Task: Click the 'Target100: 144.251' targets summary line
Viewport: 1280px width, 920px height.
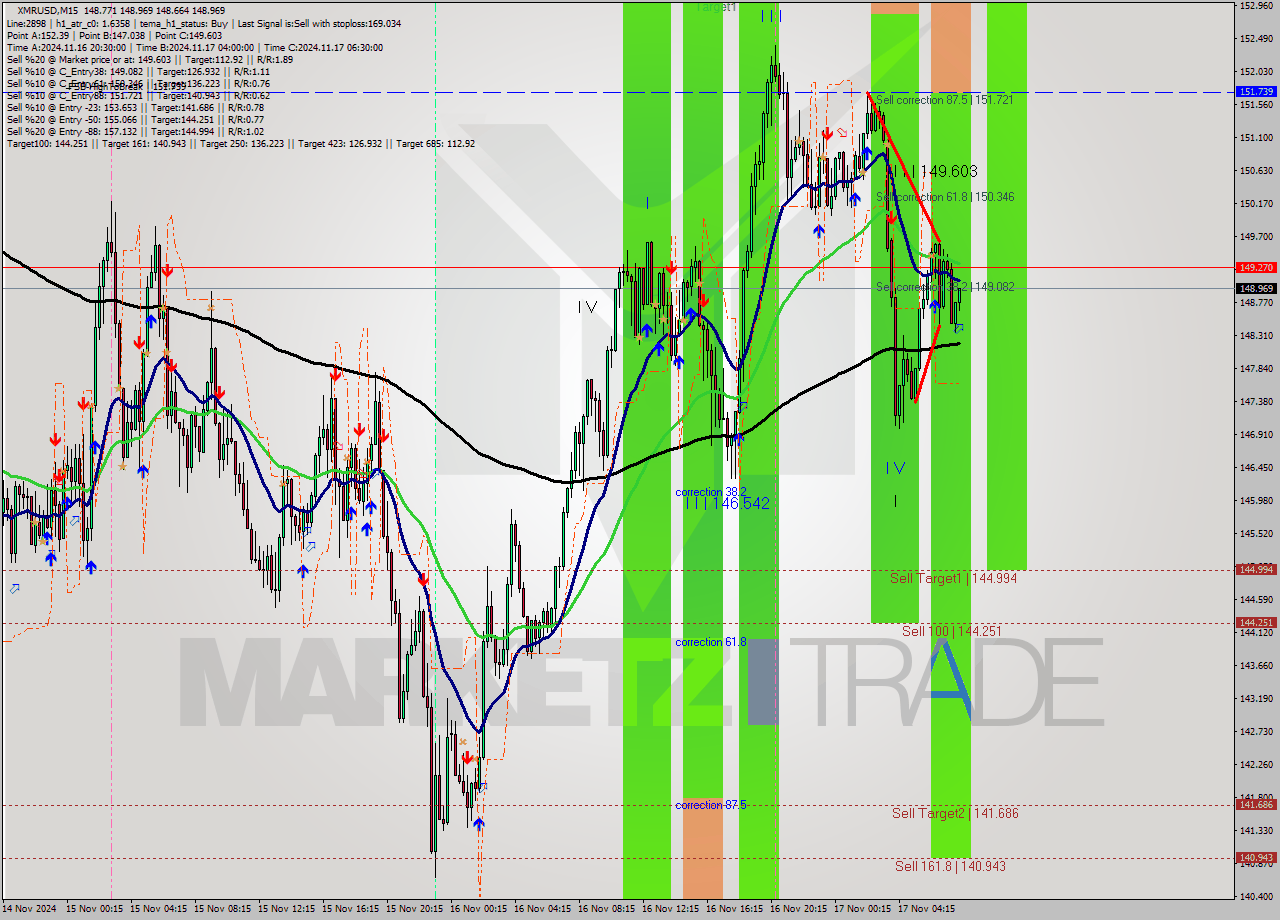Action: [x=240, y=143]
